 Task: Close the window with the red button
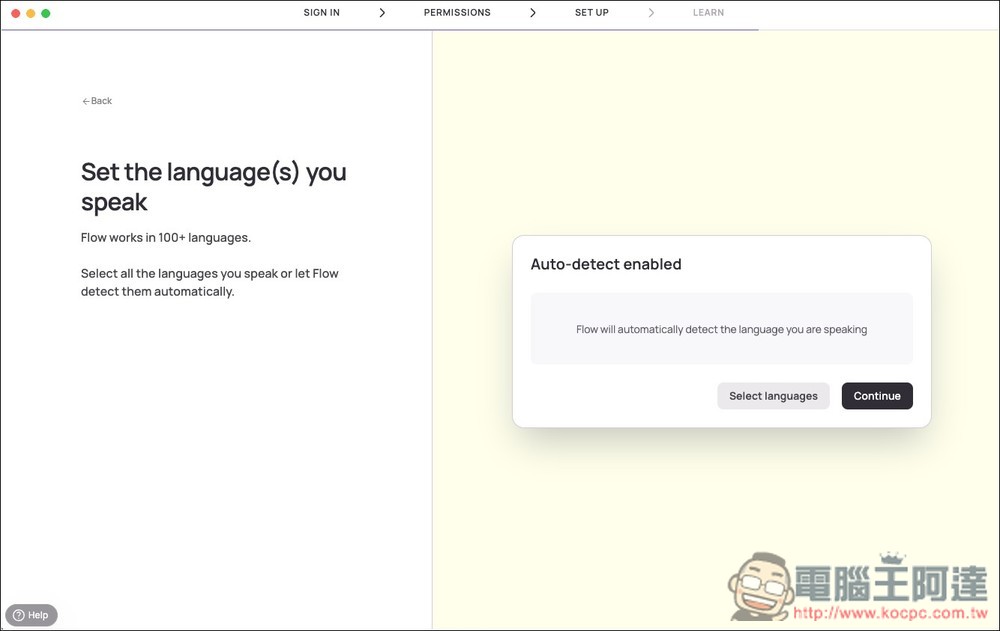point(16,13)
